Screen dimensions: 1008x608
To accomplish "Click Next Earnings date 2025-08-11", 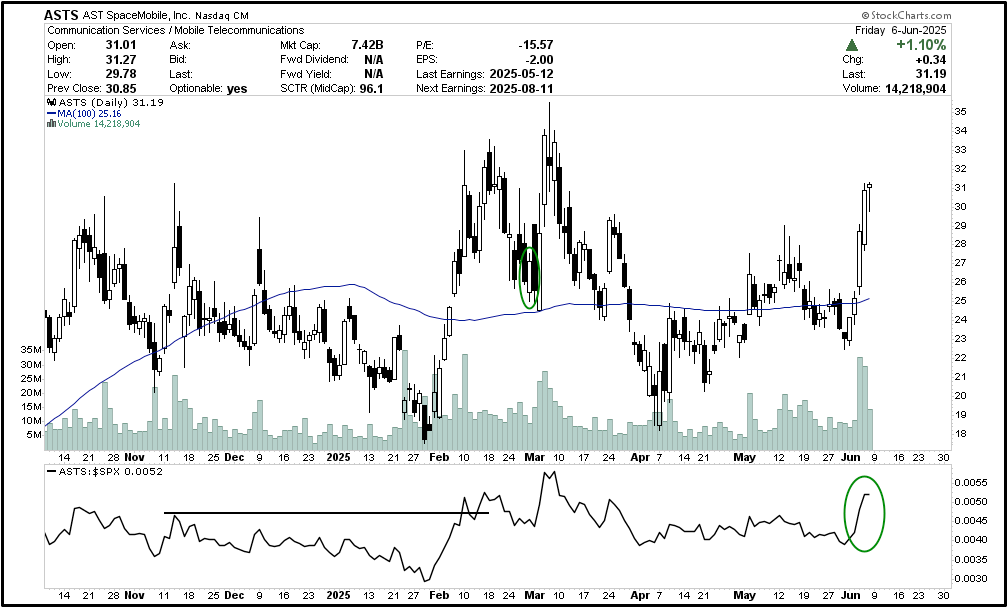I will point(521,89).
